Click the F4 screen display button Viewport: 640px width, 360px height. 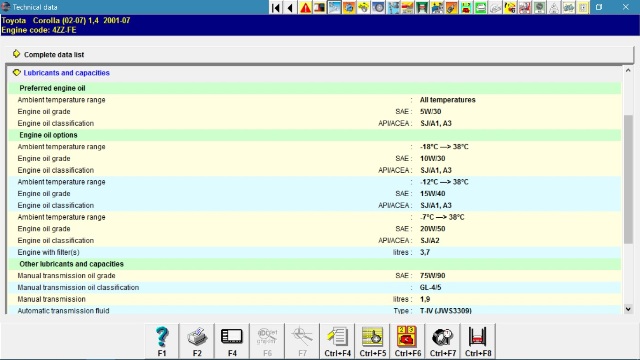coord(232,341)
